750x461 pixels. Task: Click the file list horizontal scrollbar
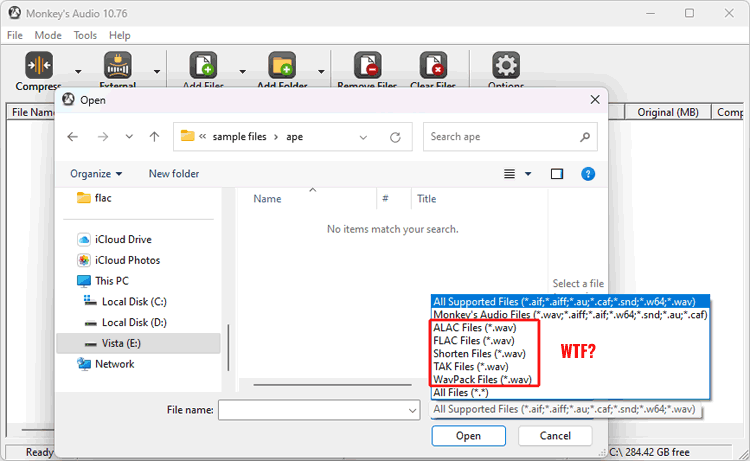[x=332, y=384]
